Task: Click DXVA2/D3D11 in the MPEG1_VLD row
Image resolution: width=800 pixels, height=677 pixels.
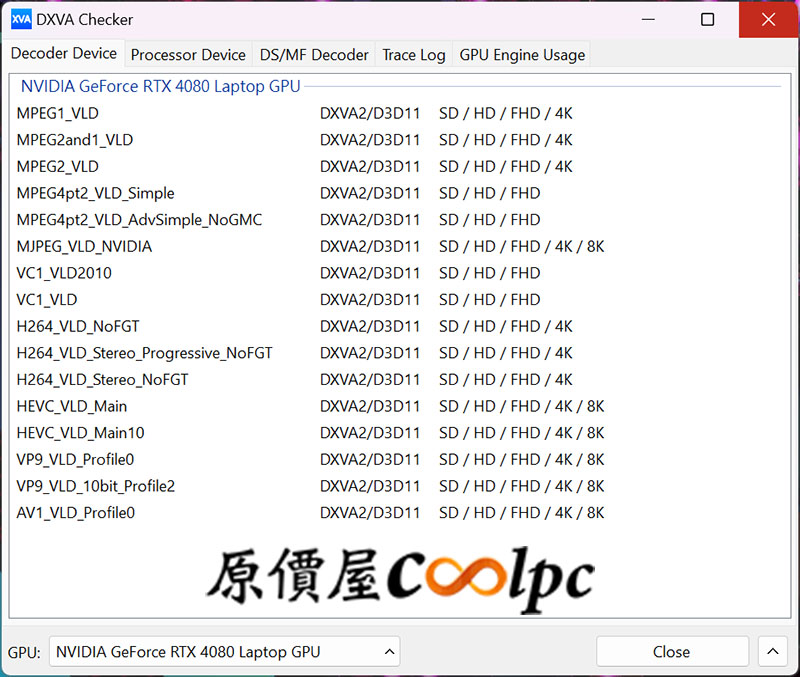Action: [x=370, y=113]
